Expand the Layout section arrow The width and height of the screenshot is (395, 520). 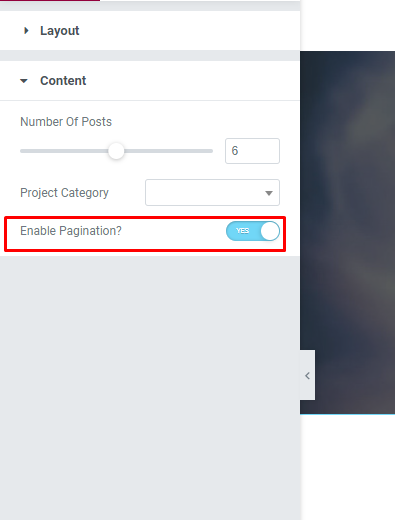[26, 31]
